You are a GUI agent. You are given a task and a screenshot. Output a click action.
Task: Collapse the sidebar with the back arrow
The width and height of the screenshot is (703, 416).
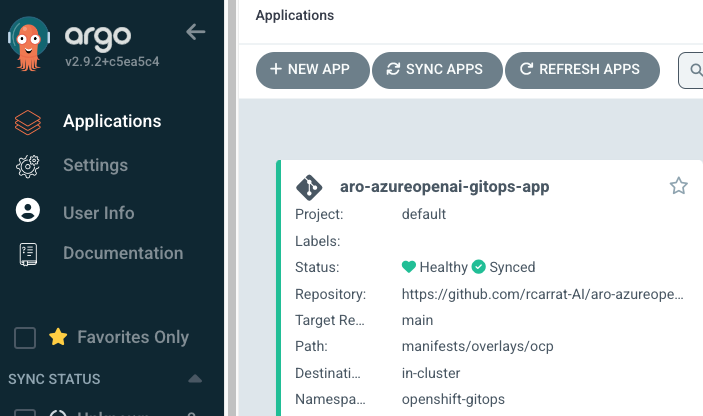[196, 32]
